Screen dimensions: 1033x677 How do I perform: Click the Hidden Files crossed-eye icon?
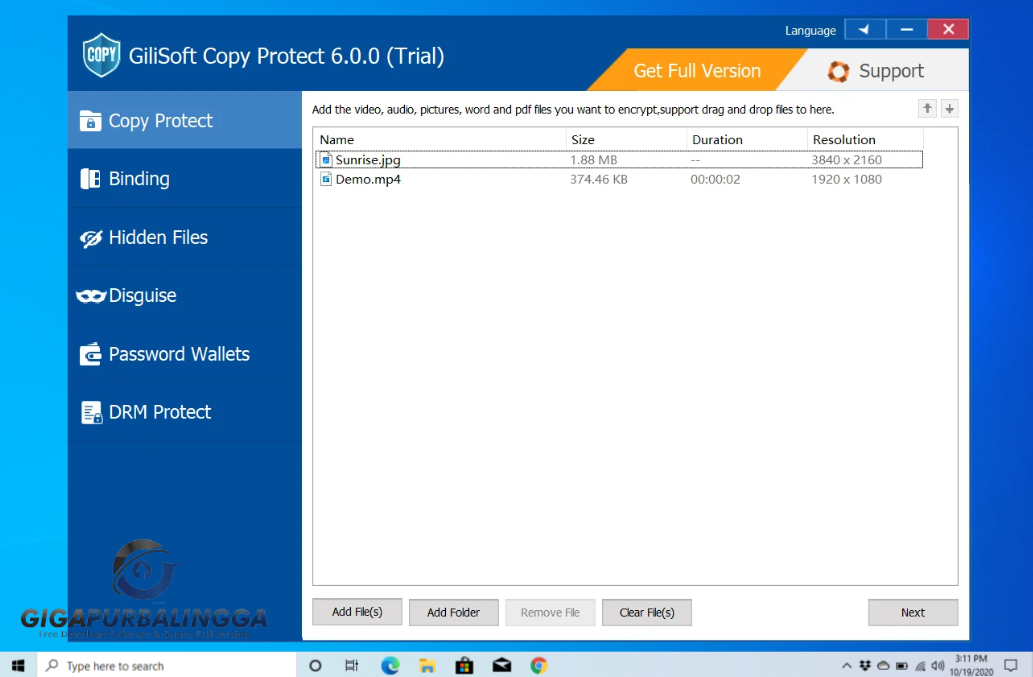point(91,238)
